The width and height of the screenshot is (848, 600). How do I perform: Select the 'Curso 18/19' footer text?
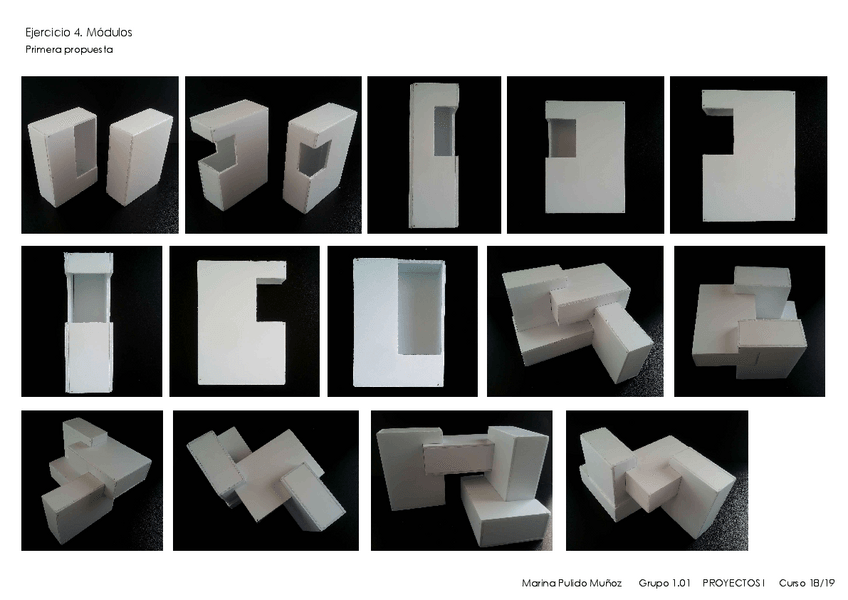pos(807,583)
